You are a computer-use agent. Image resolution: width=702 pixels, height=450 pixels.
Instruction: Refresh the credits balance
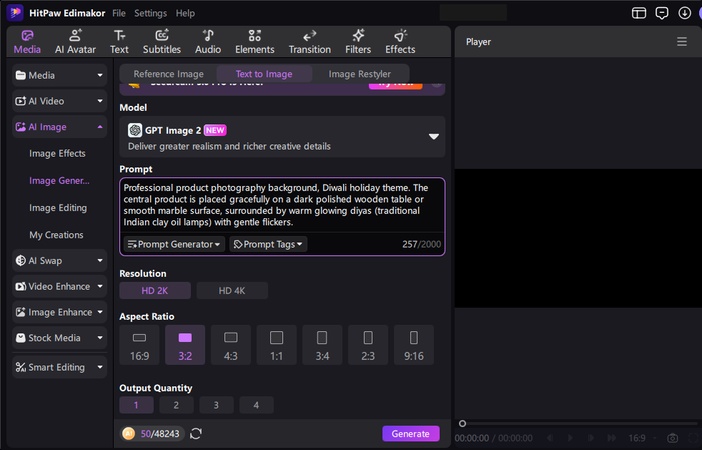196,433
